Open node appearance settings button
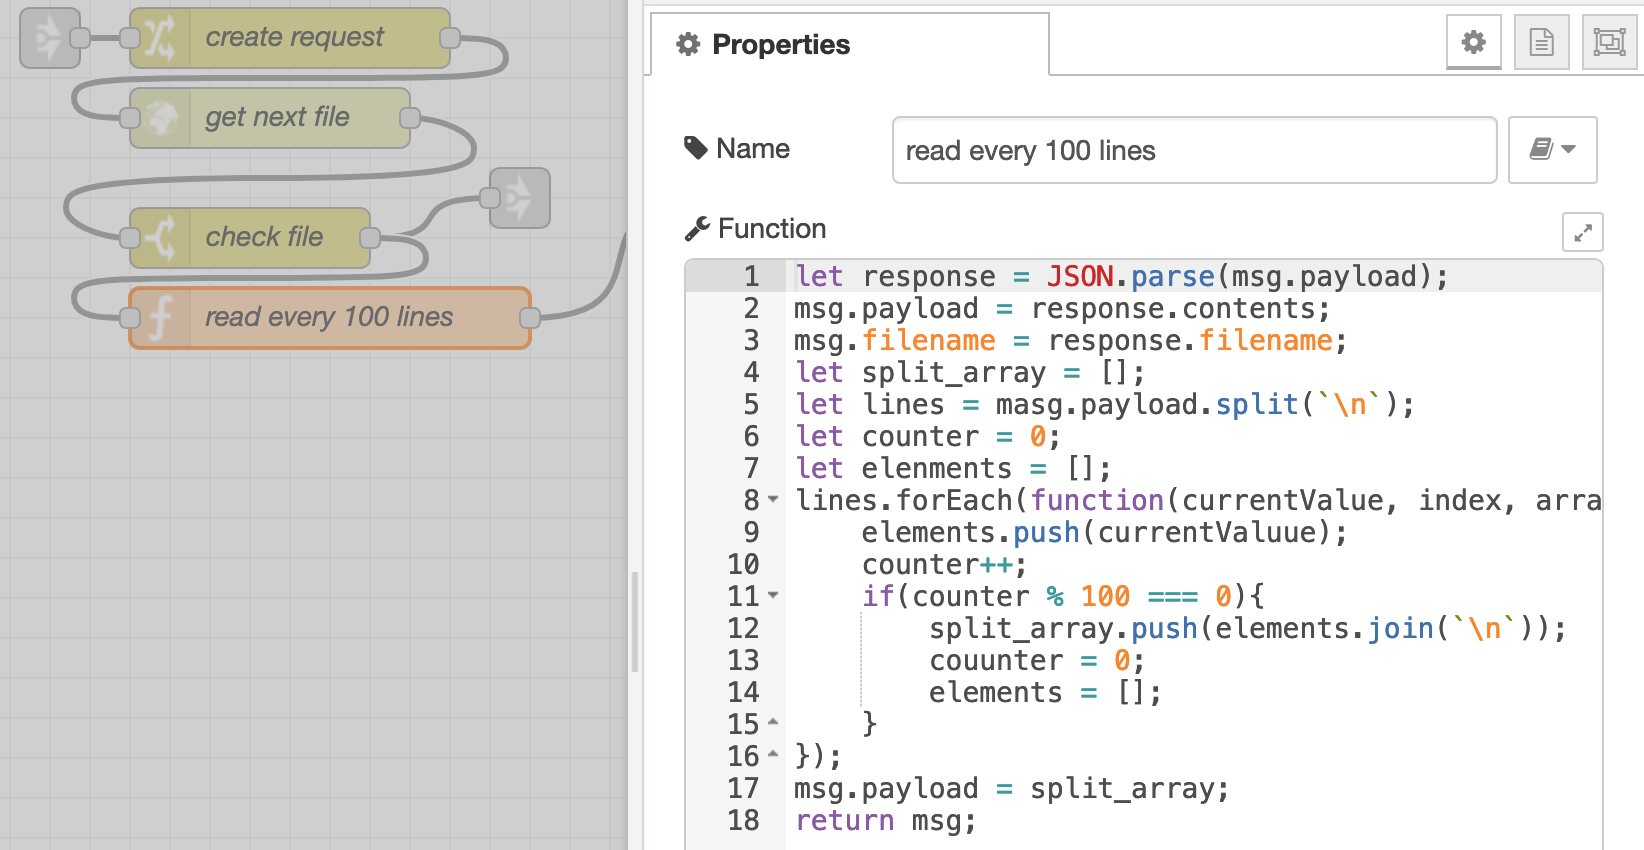The width and height of the screenshot is (1644, 850). (1610, 42)
